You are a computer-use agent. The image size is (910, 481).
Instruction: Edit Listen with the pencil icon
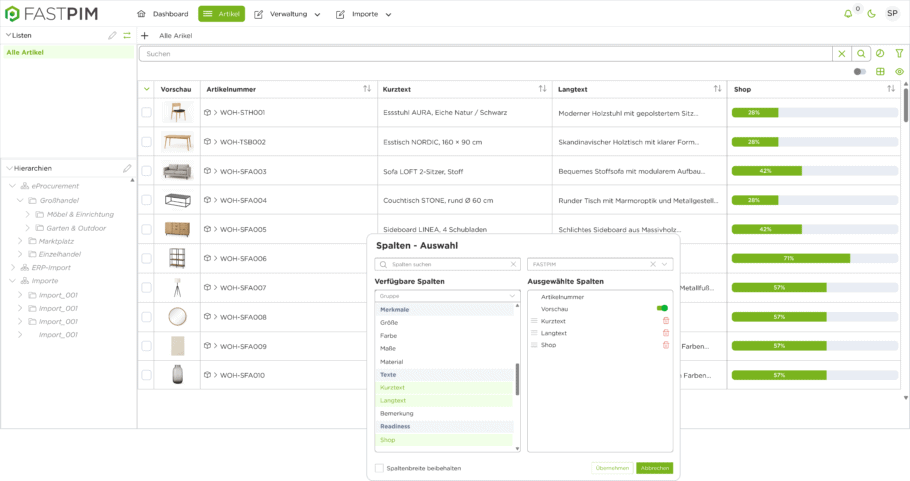pyautogui.click(x=112, y=35)
